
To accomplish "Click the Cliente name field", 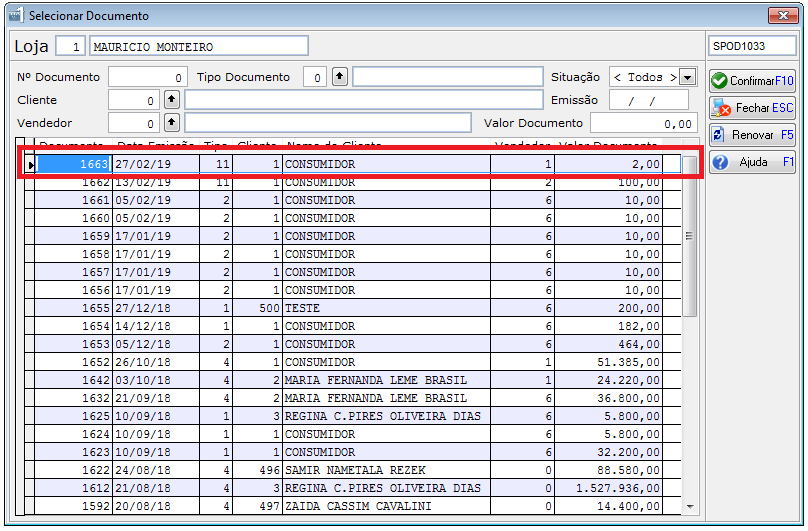I will (x=364, y=99).
